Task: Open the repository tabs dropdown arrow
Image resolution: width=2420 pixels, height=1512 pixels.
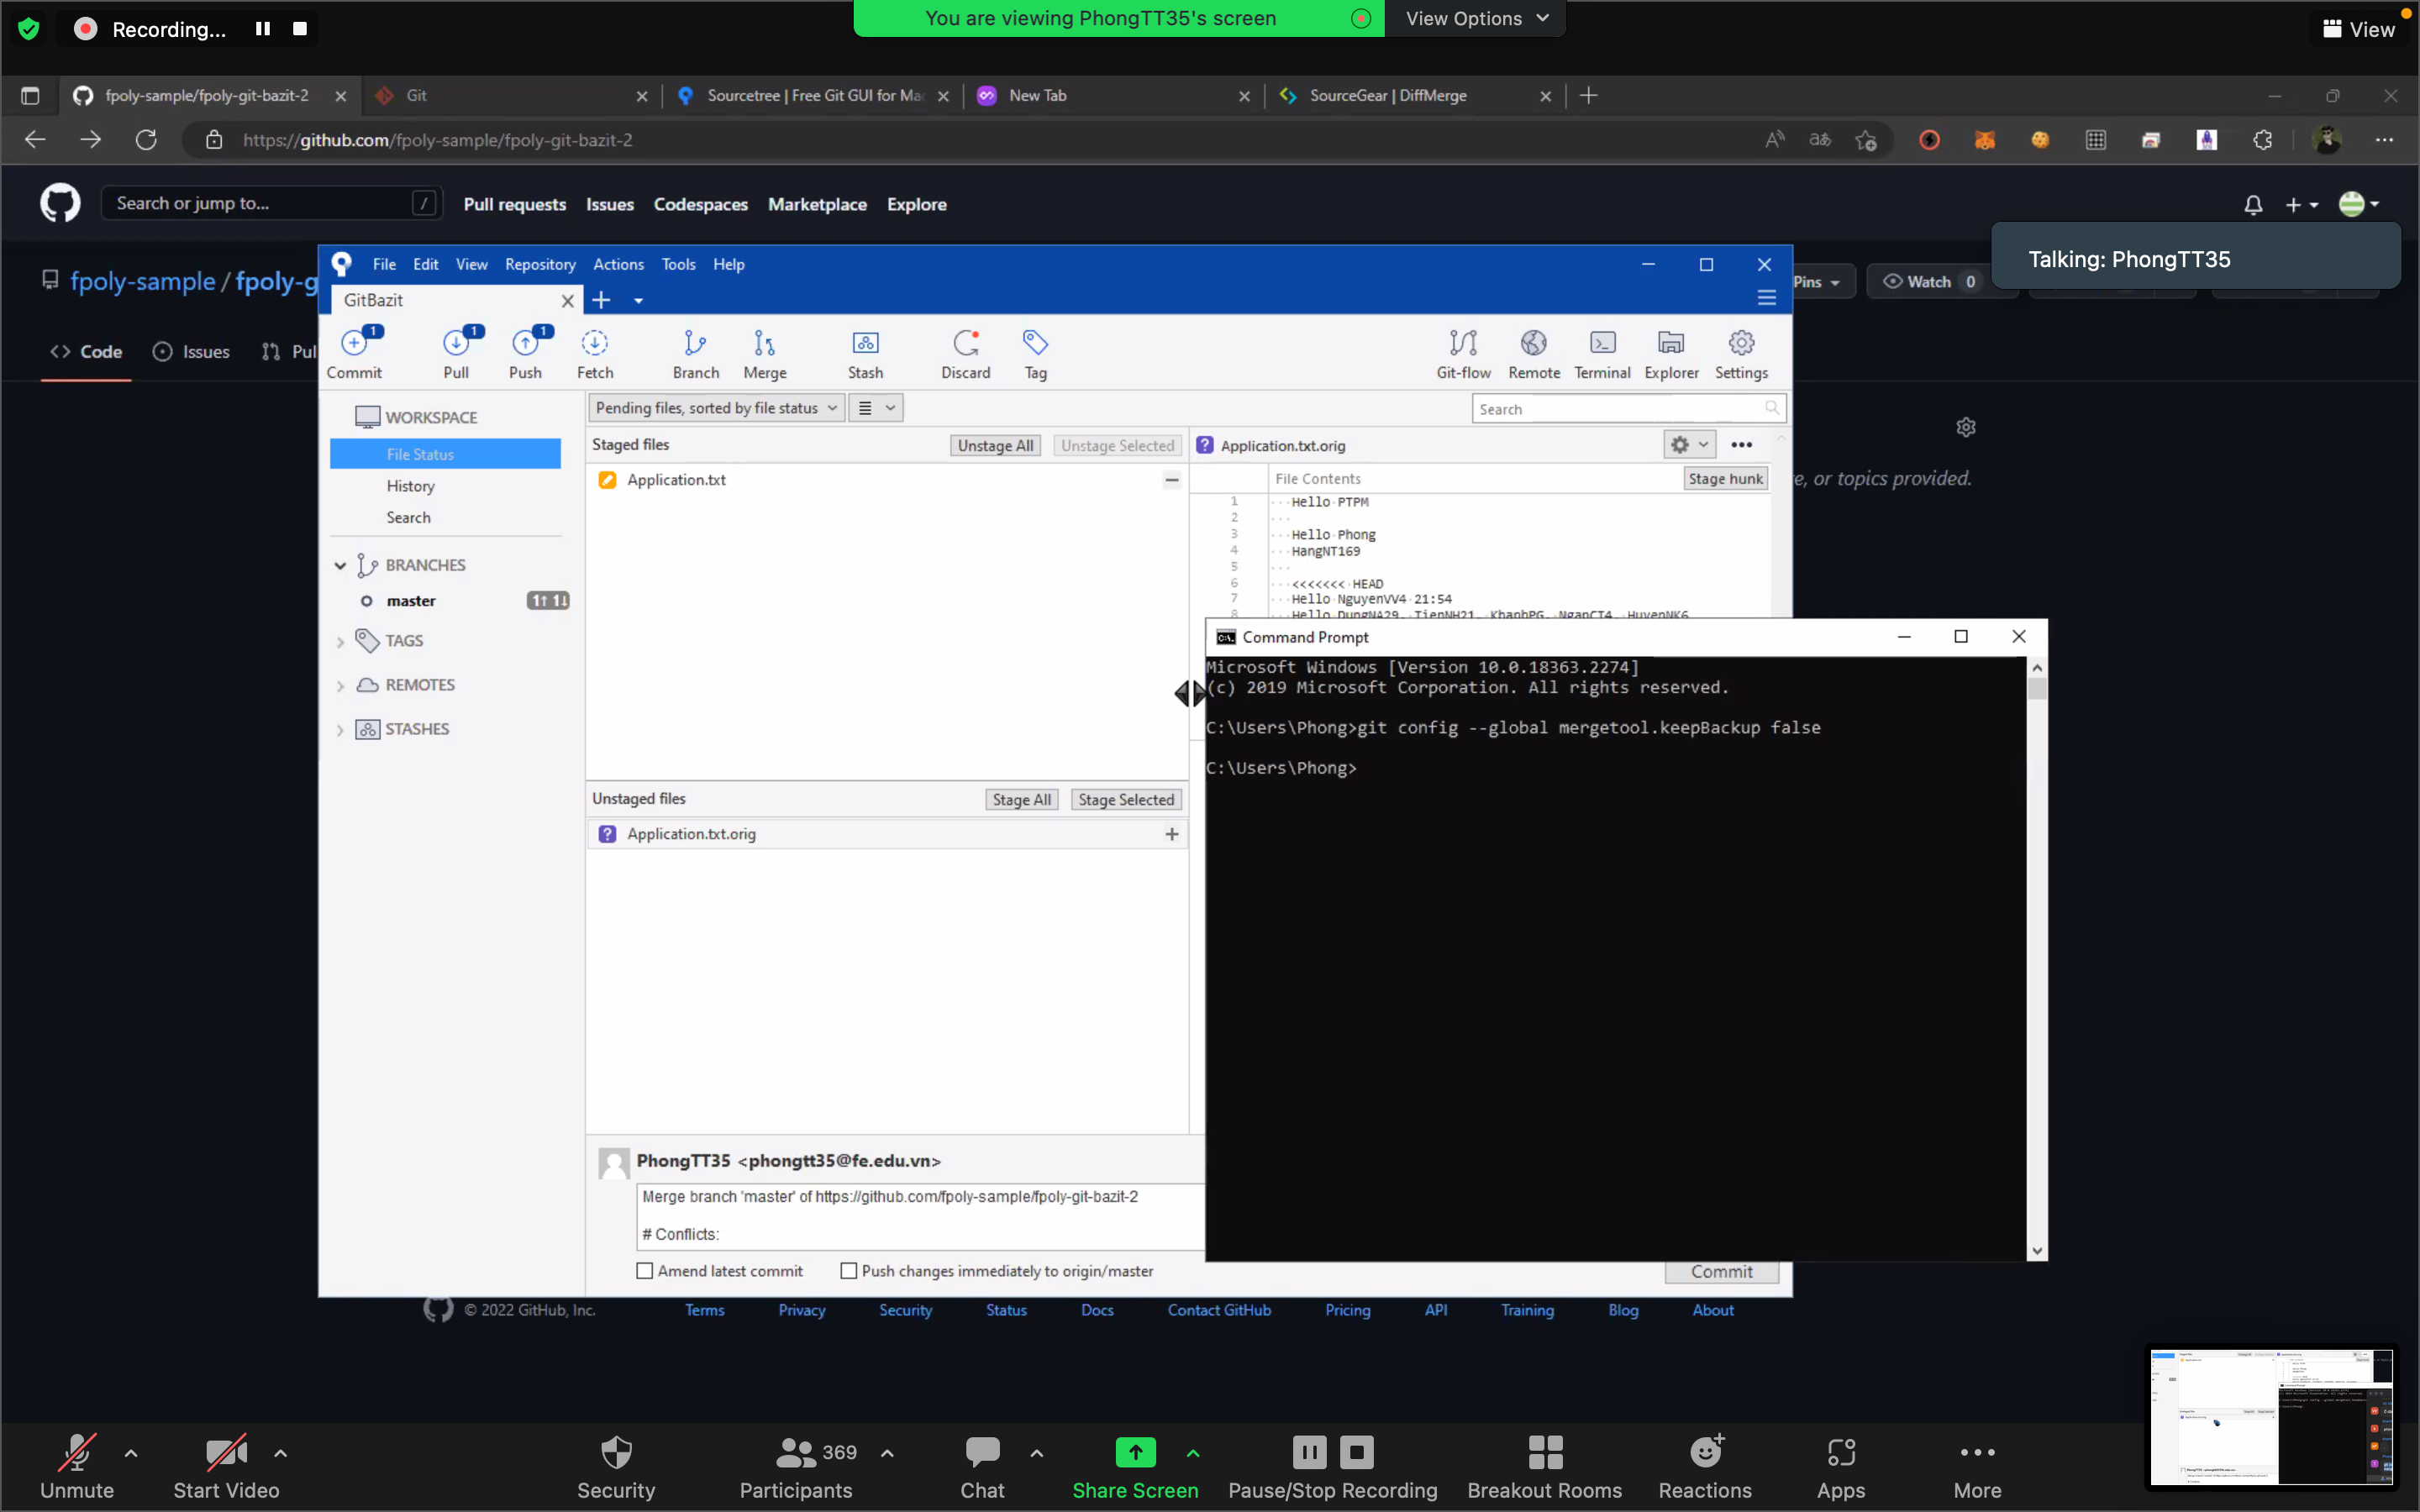Action: [x=638, y=301]
